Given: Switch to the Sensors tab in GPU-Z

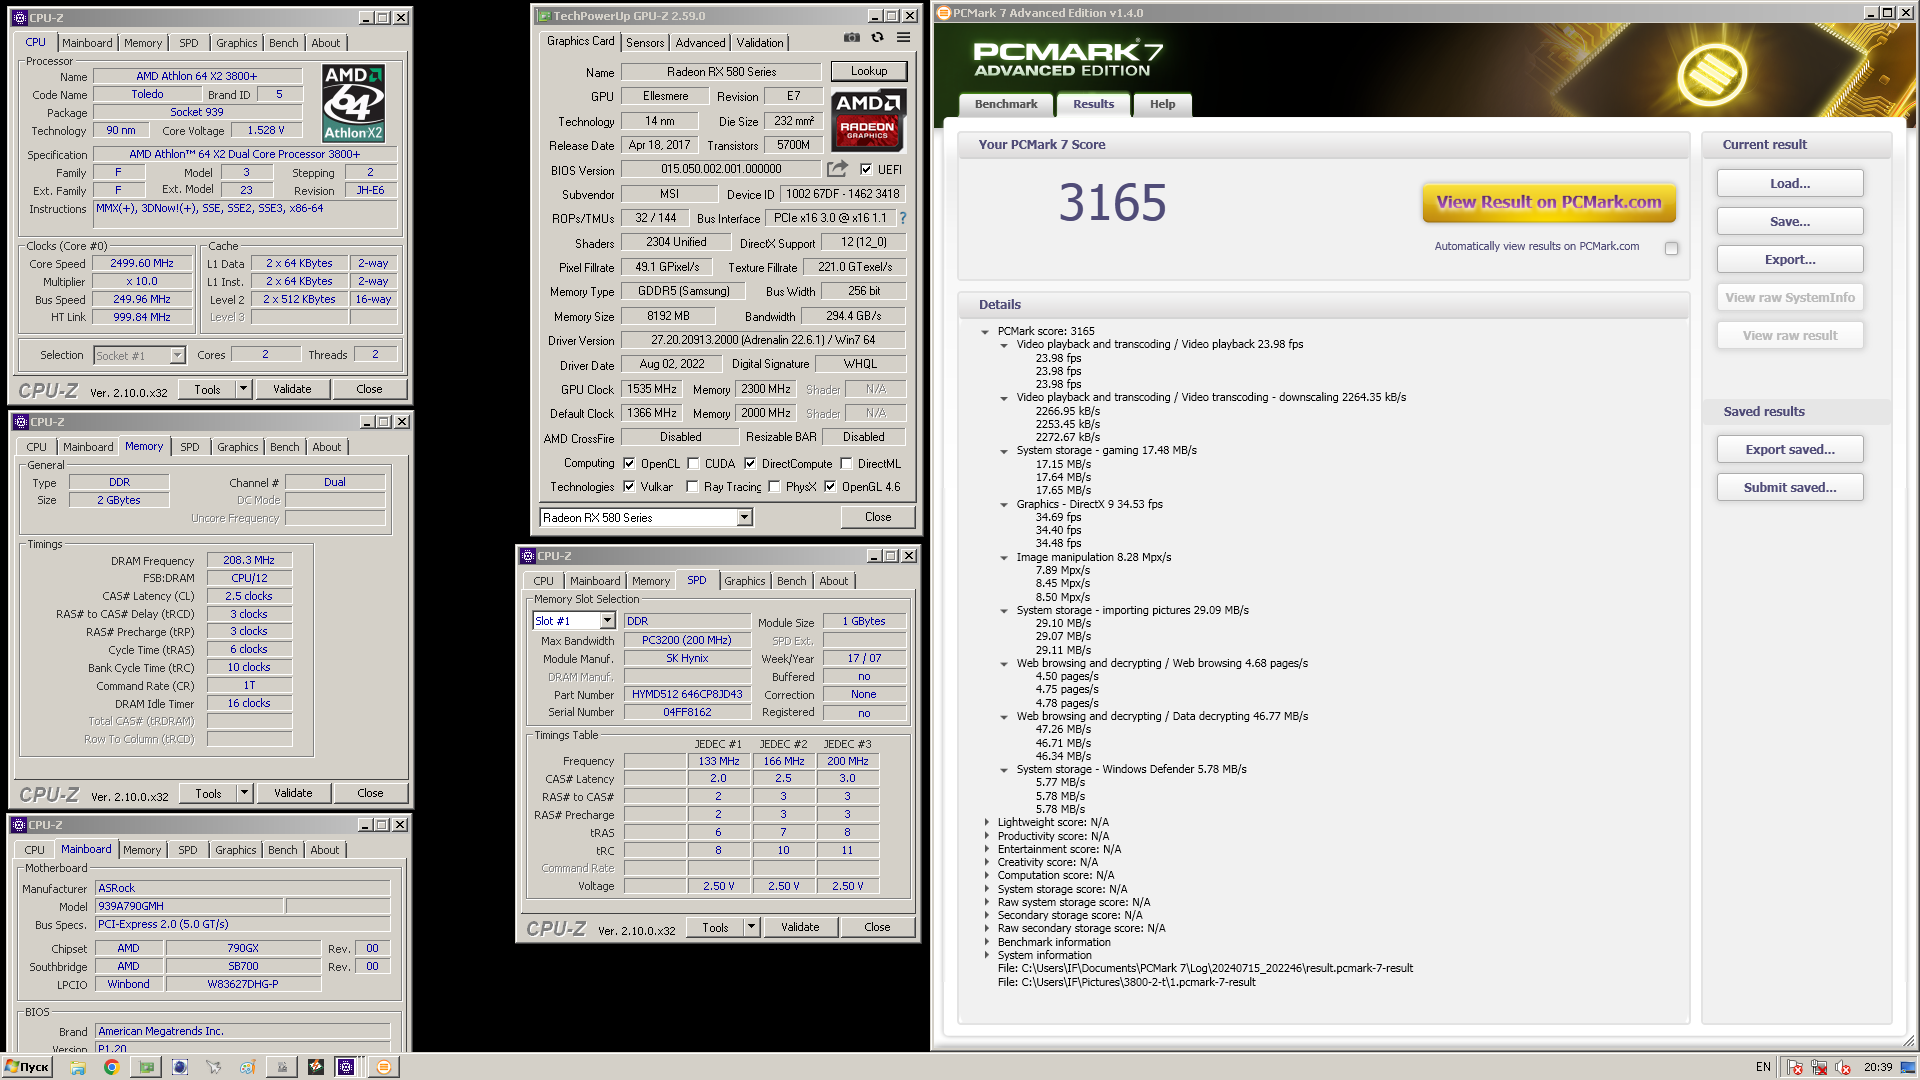Looking at the screenshot, I should (645, 43).
